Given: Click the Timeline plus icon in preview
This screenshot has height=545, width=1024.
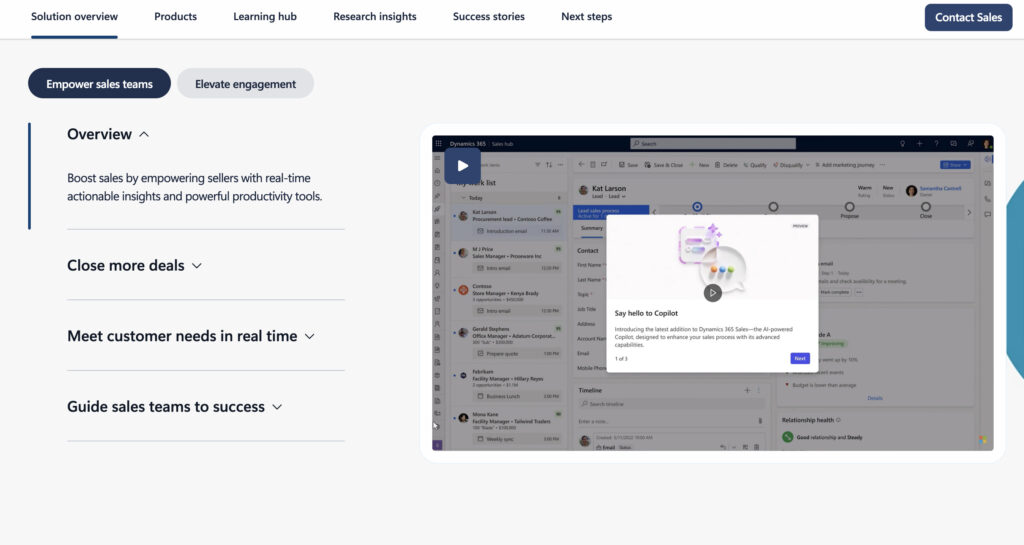Looking at the screenshot, I should 747,390.
